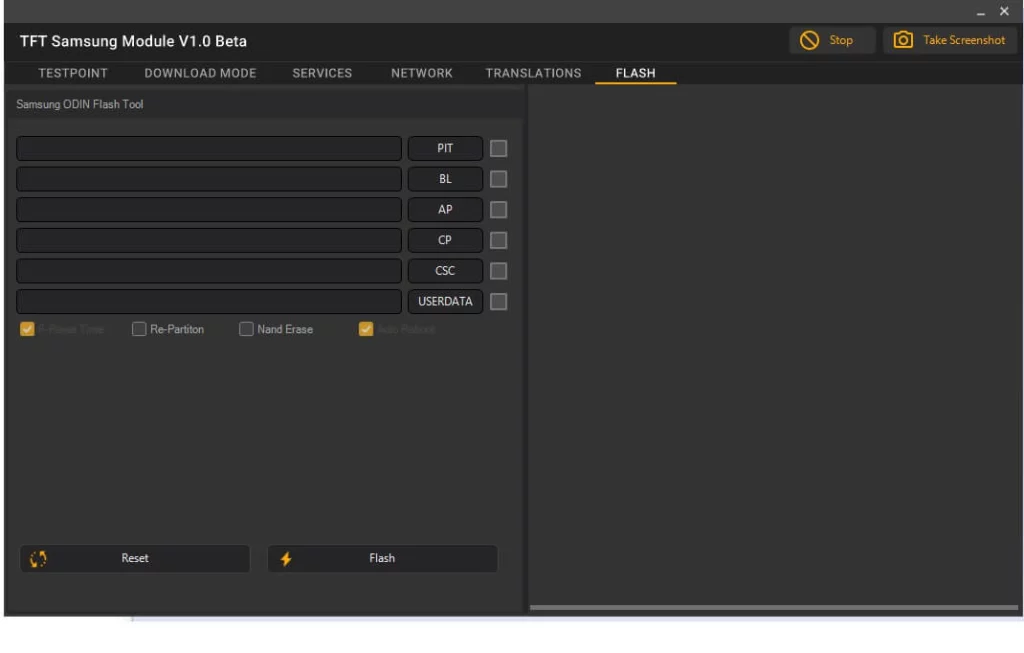Go to the NETWORK tab
Image resolution: width=1024 pixels, height=653 pixels.
tap(422, 73)
